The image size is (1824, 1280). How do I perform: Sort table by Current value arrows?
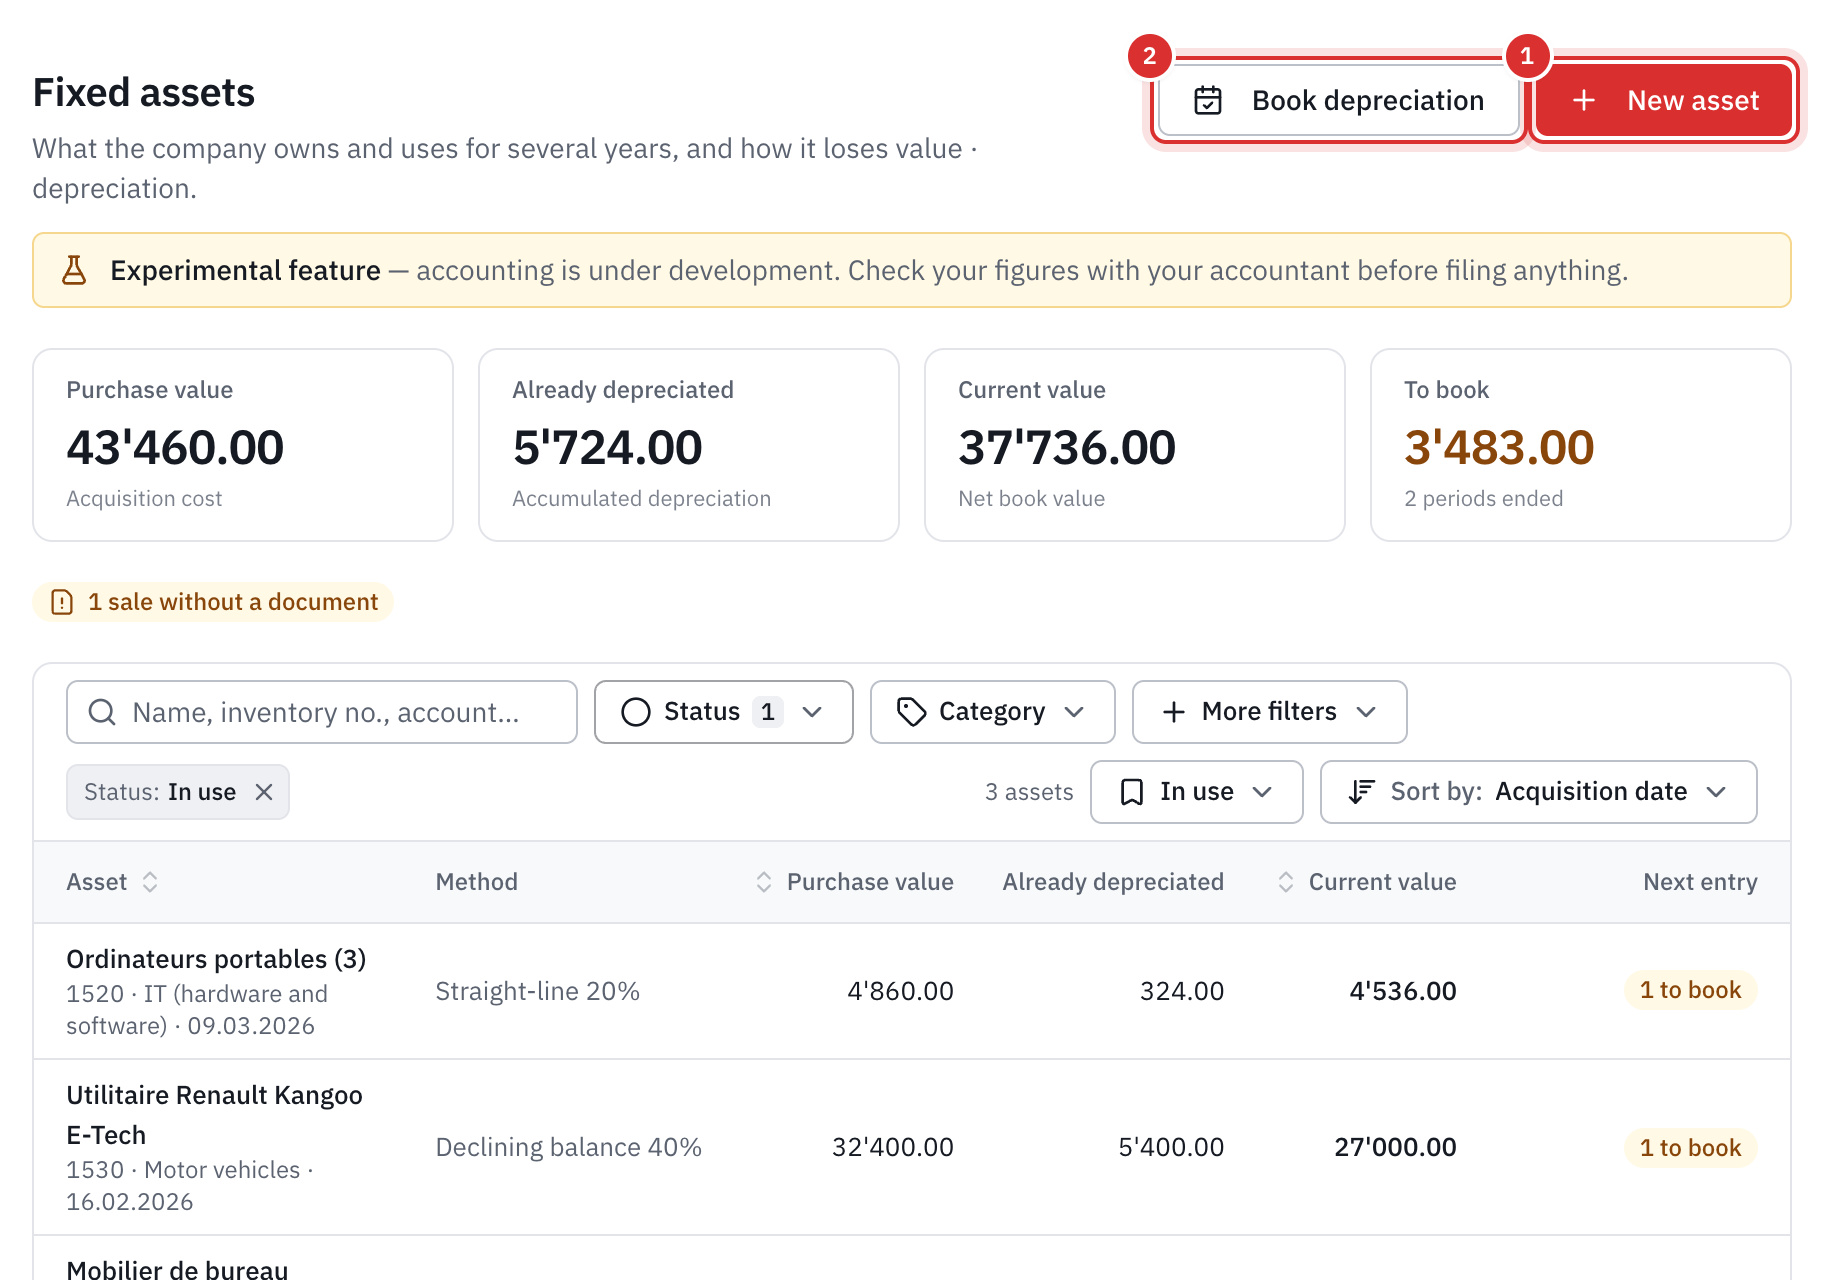[x=1286, y=882]
